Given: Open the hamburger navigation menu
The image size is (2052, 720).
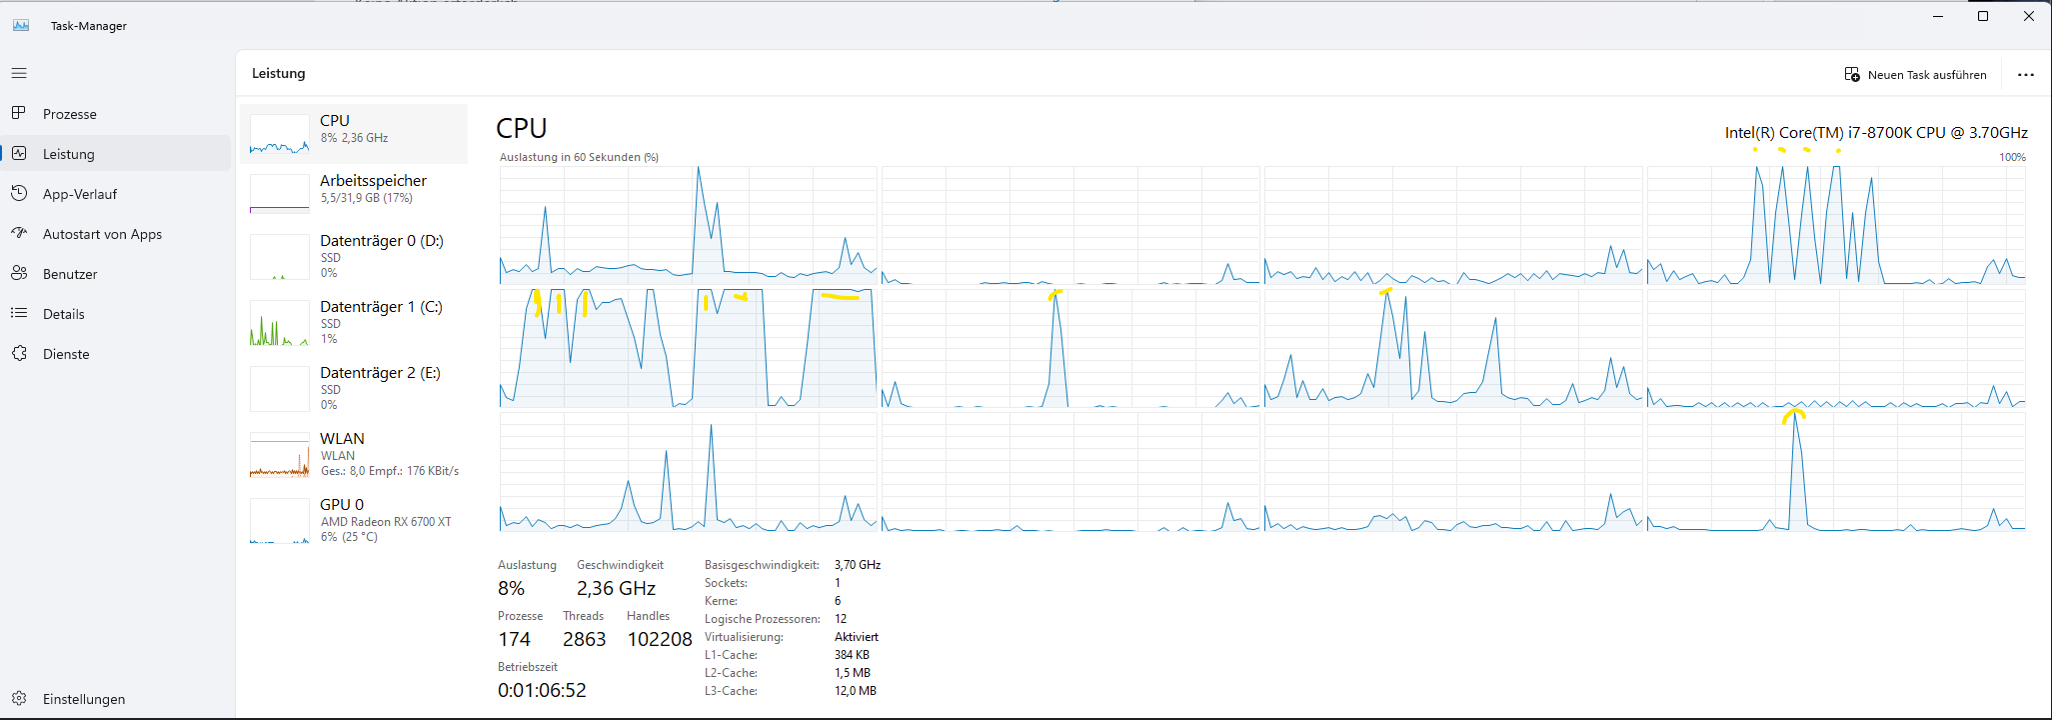Looking at the screenshot, I should point(19,73).
